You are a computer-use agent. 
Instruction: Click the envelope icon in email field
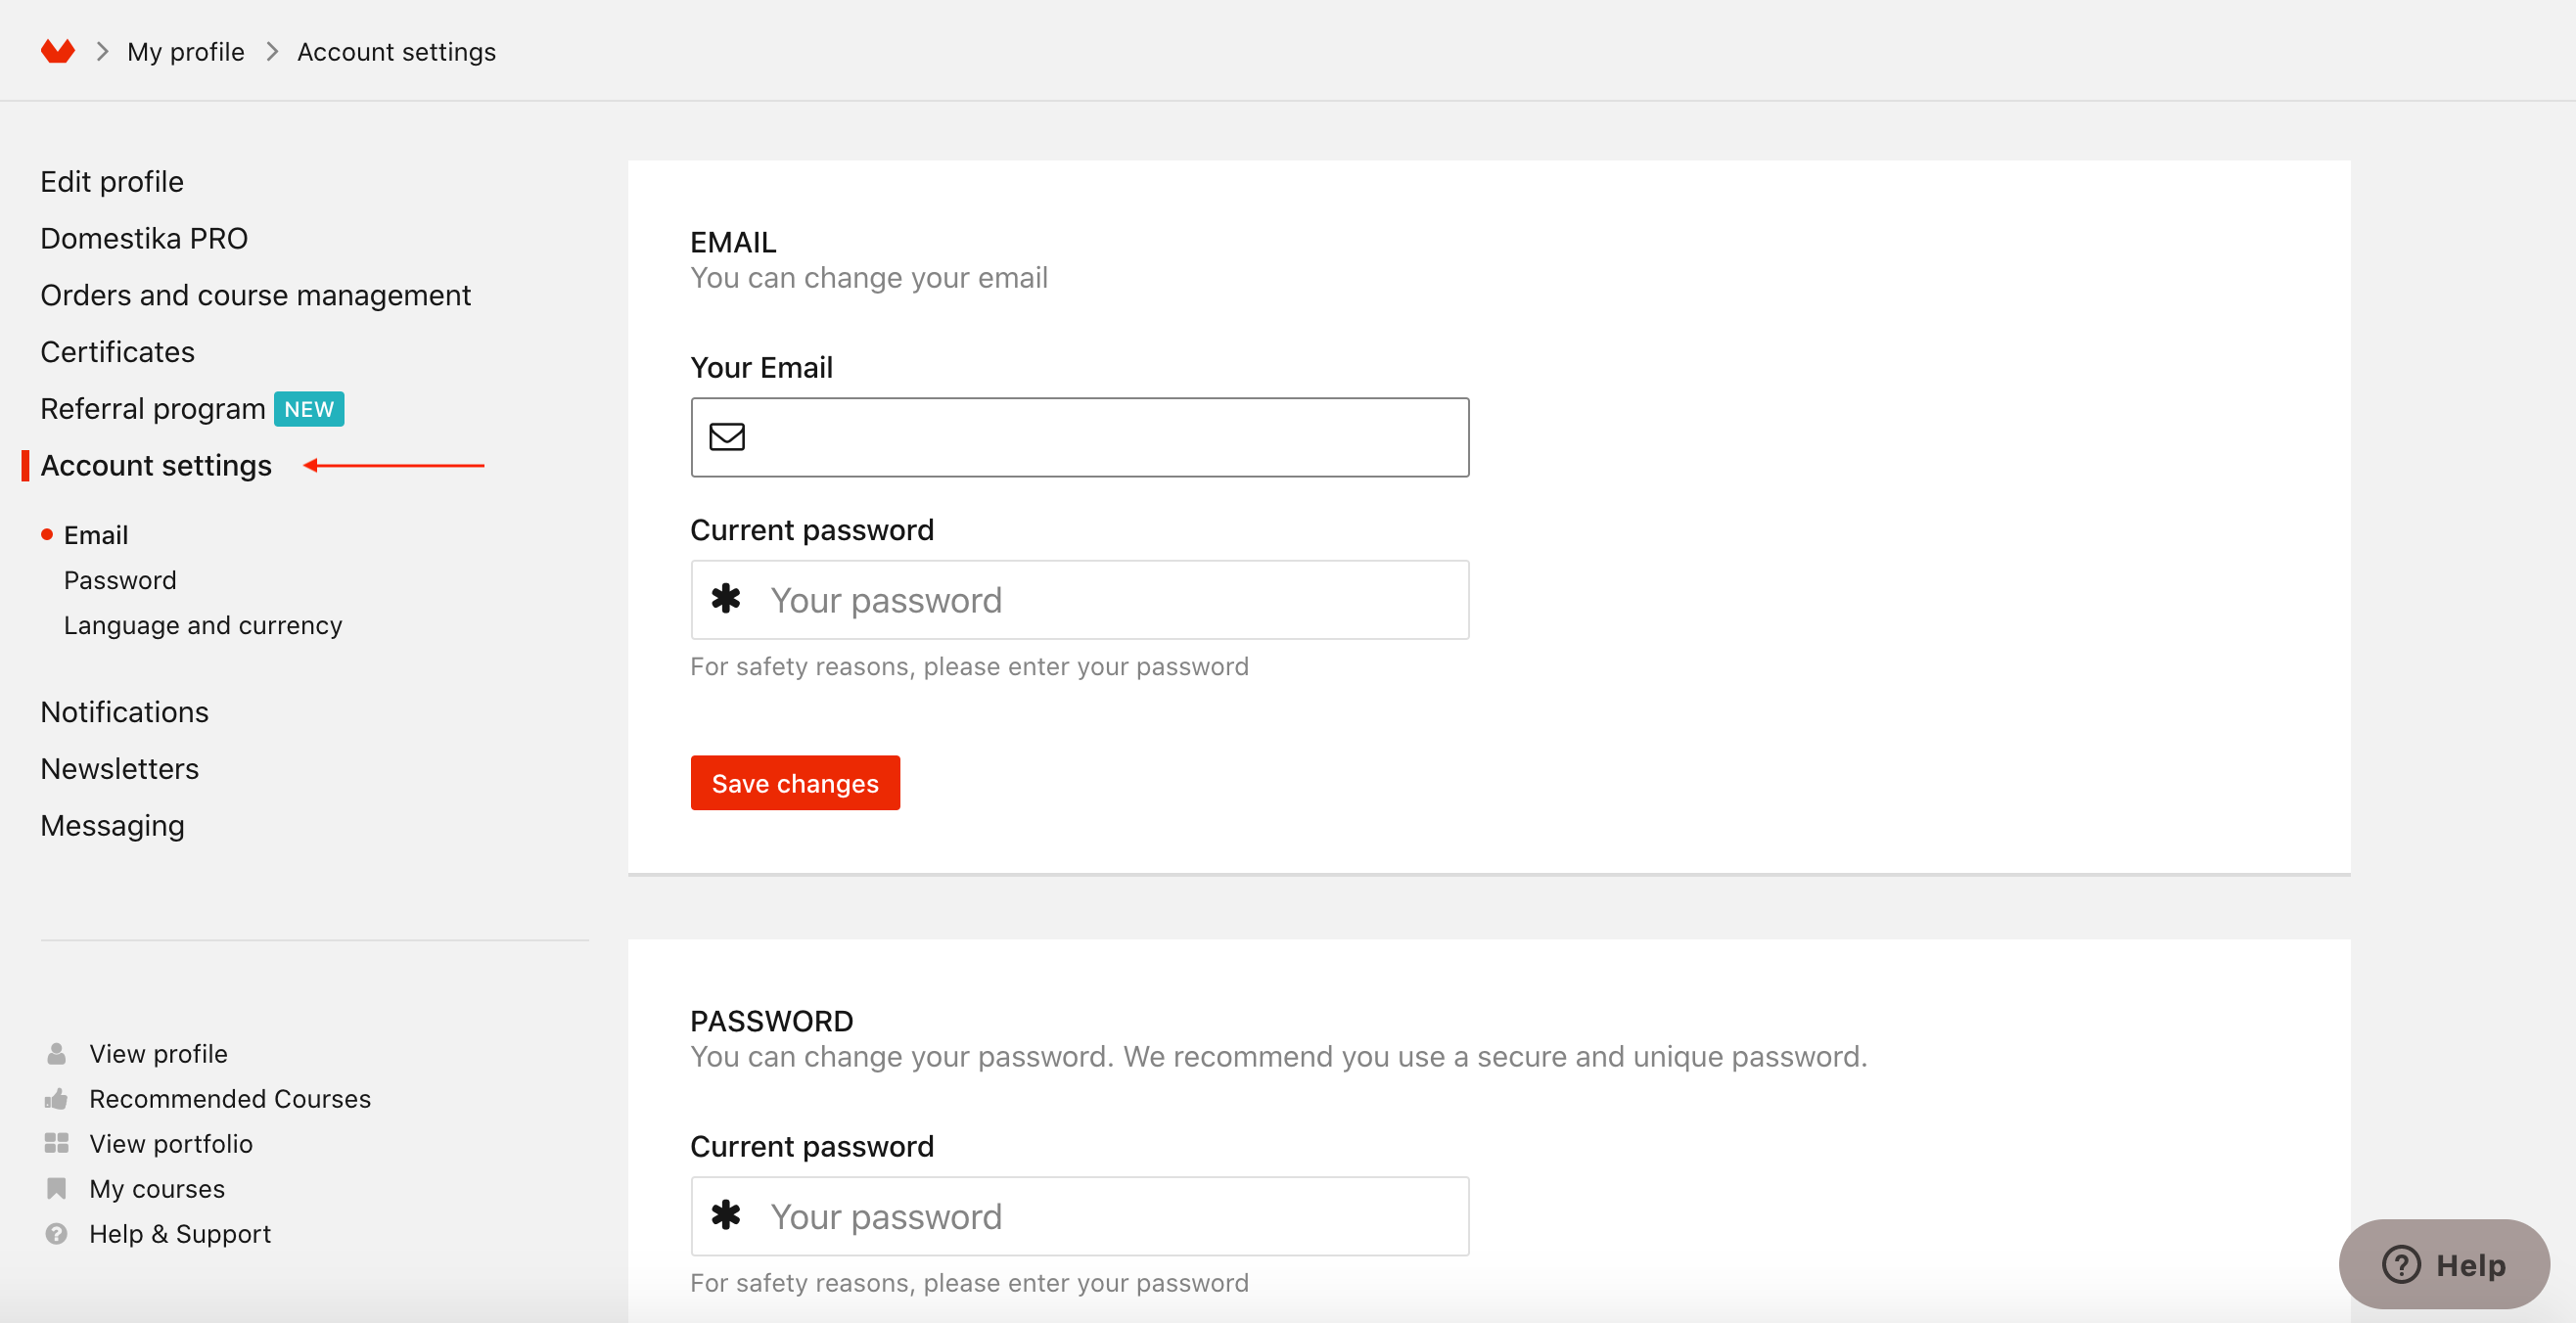[727, 437]
